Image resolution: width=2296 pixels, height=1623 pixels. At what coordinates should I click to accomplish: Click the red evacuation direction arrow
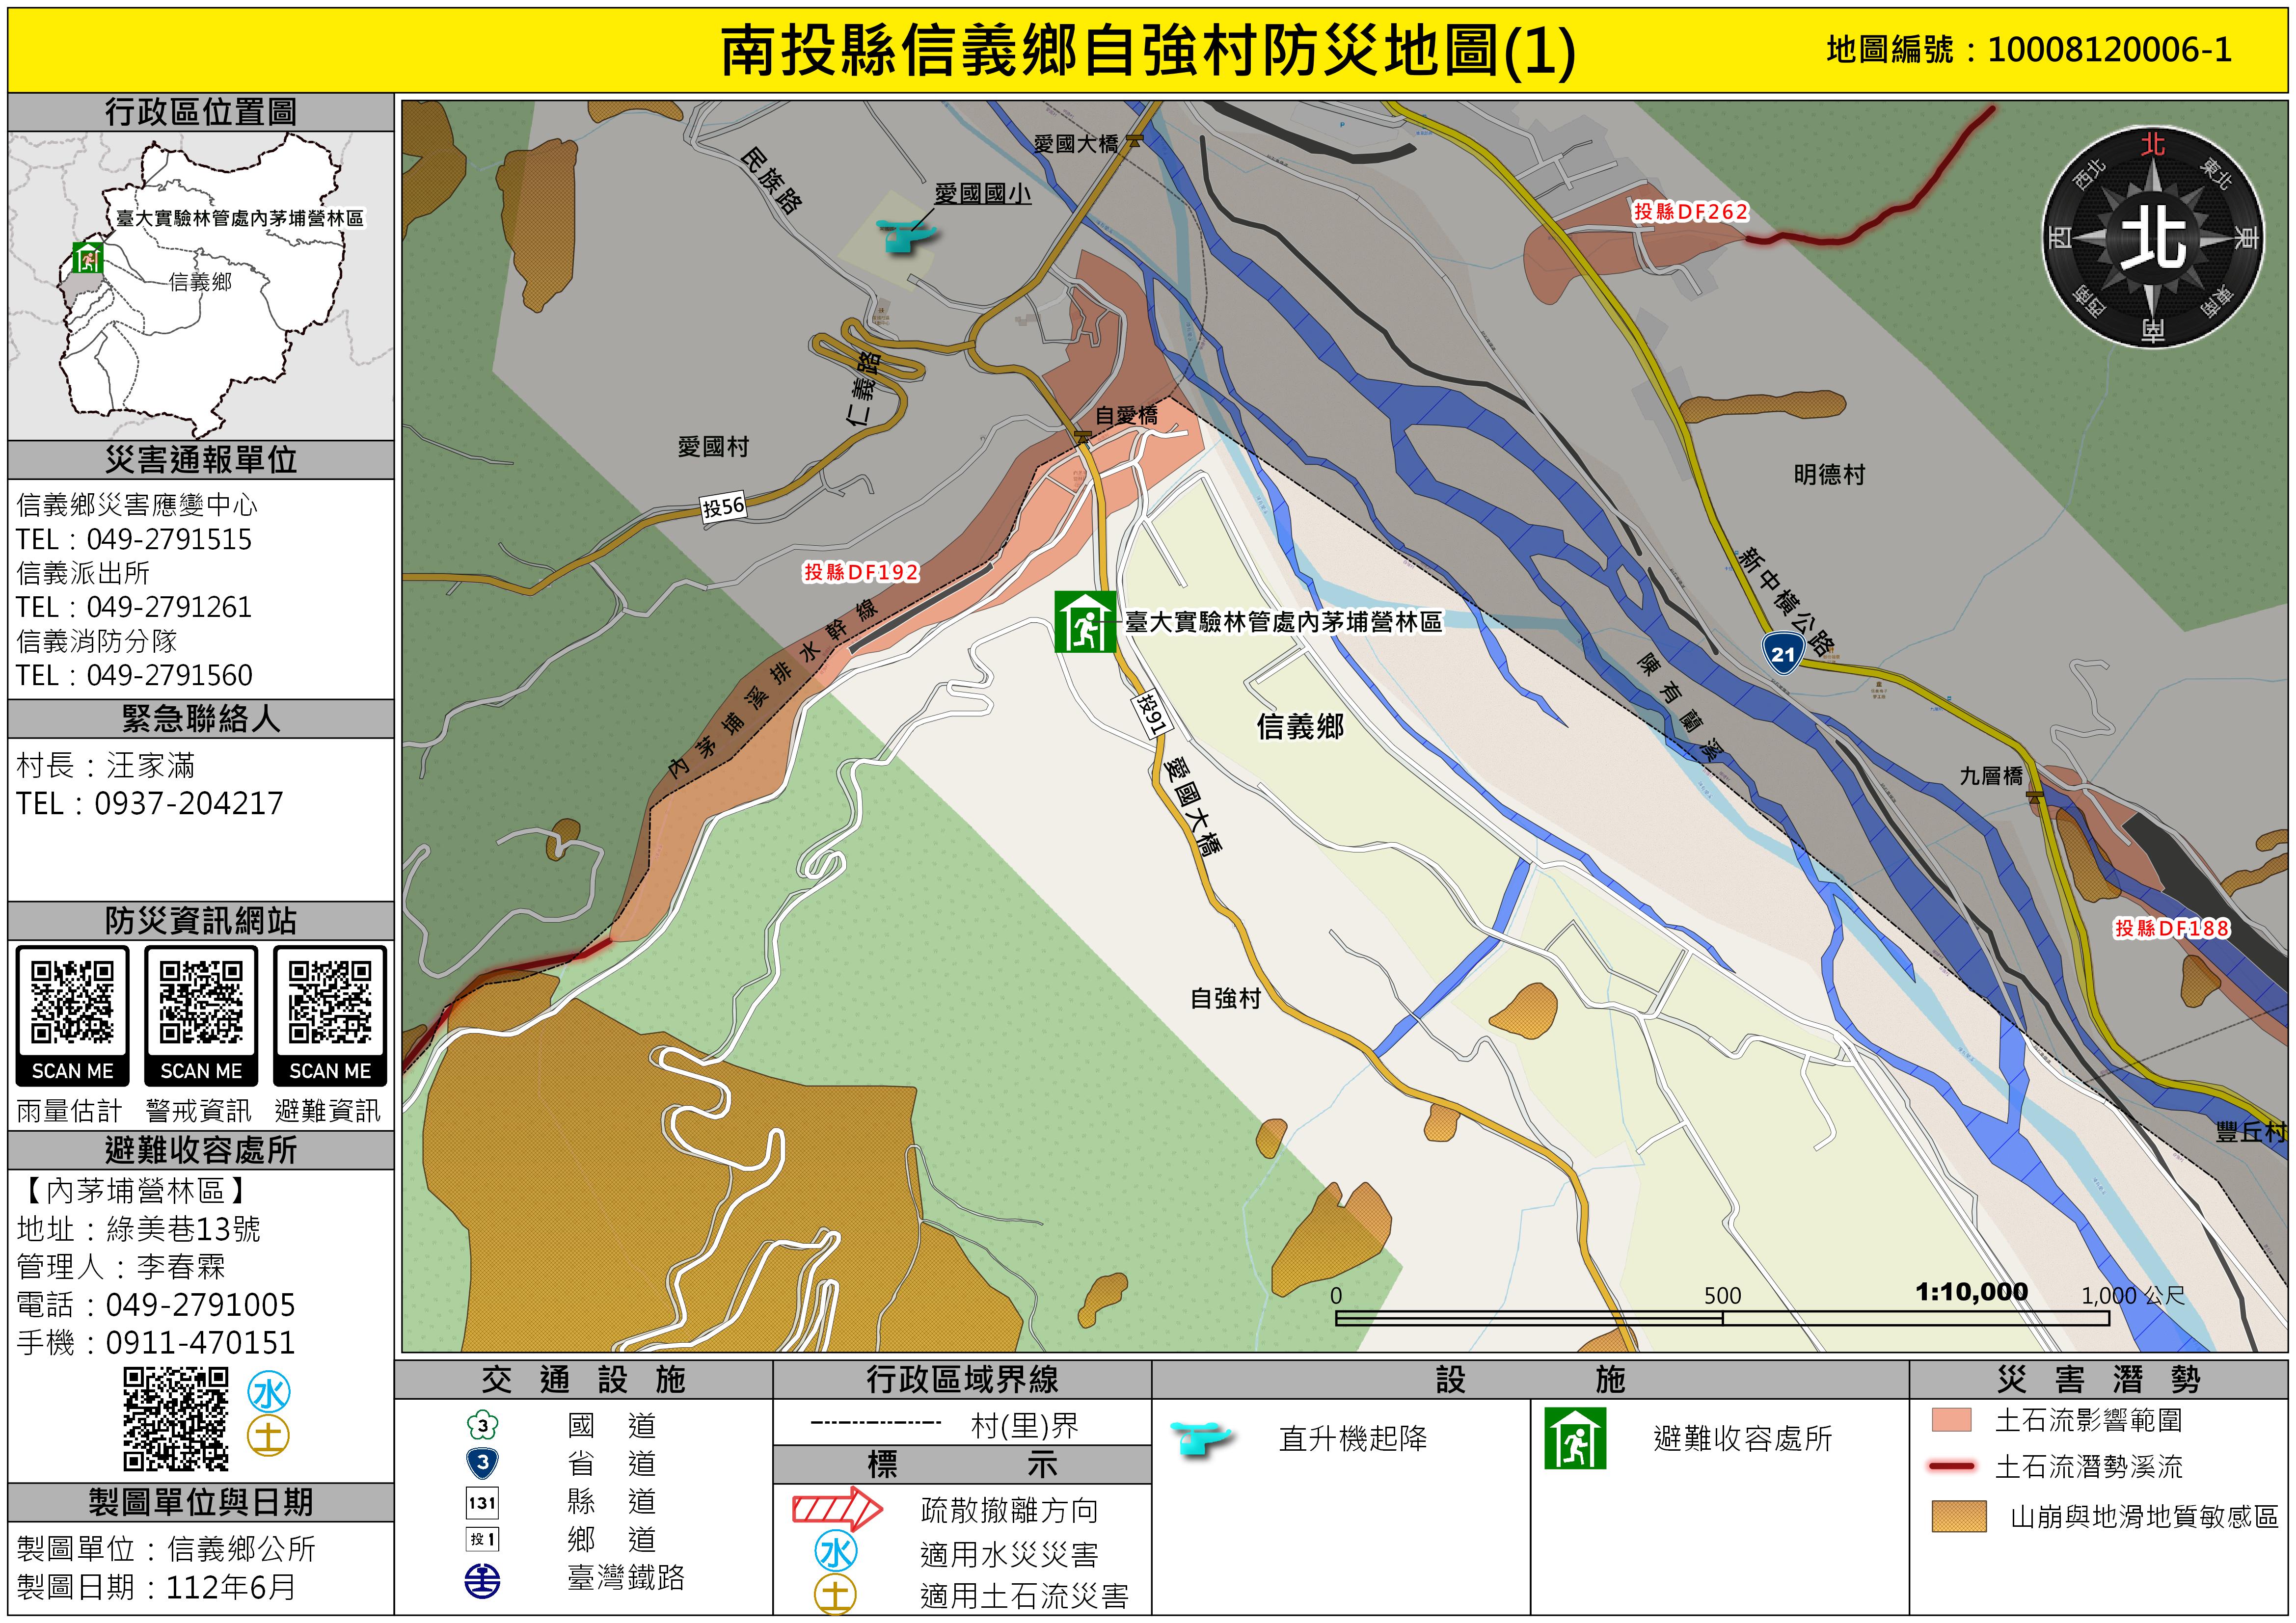click(x=837, y=1508)
